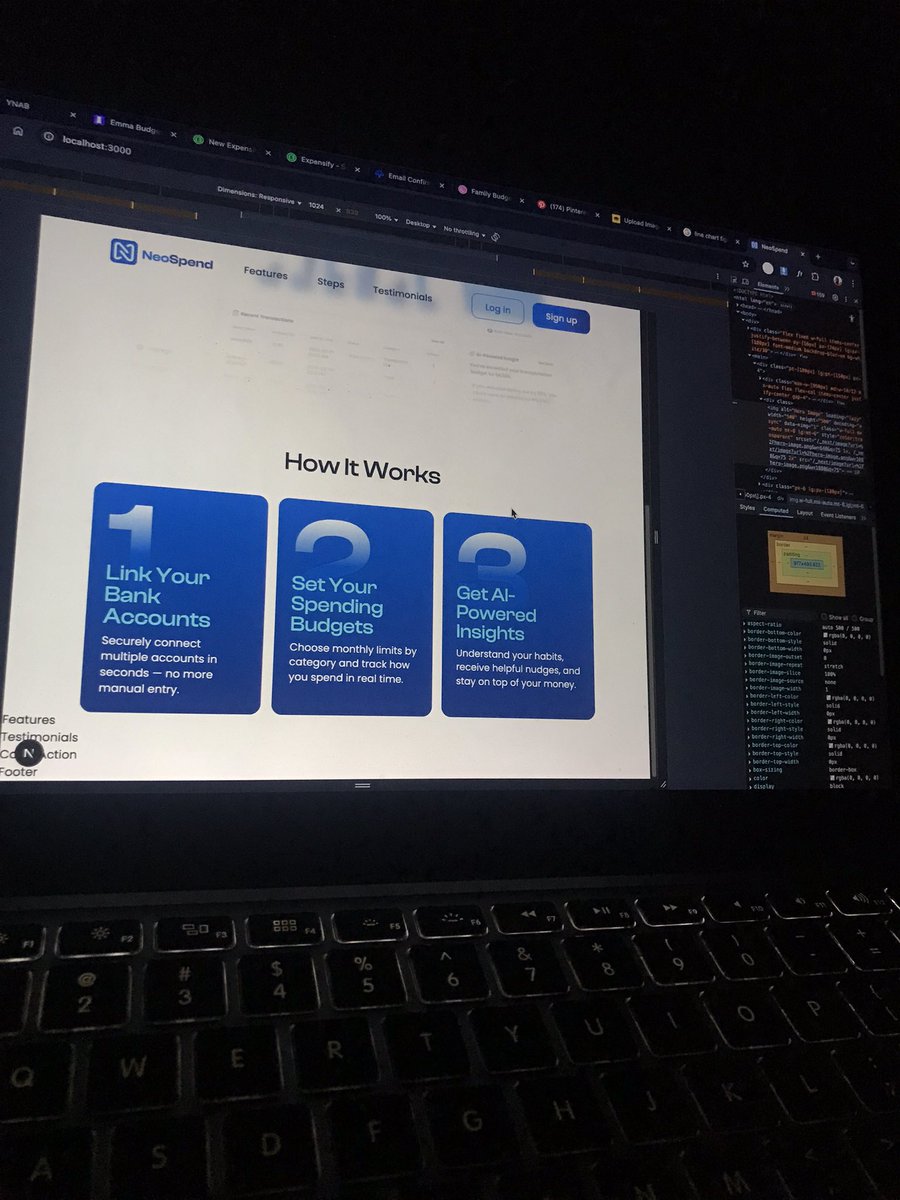Click the border-bottom-color rgba swatch
This screenshot has width=900, height=1200.
pyautogui.click(x=825, y=634)
